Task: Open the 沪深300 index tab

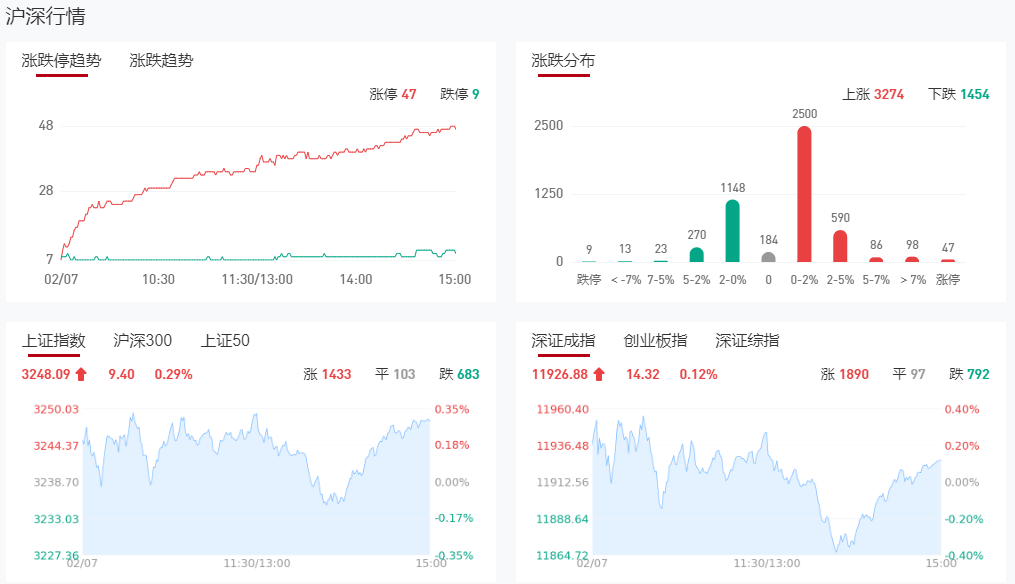Action: pyautogui.click(x=143, y=341)
